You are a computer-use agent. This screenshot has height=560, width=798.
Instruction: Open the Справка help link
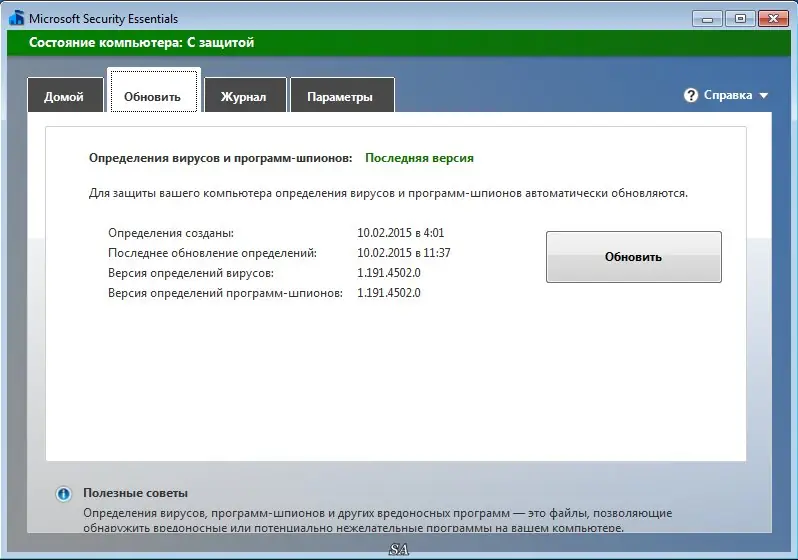pos(727,95)
